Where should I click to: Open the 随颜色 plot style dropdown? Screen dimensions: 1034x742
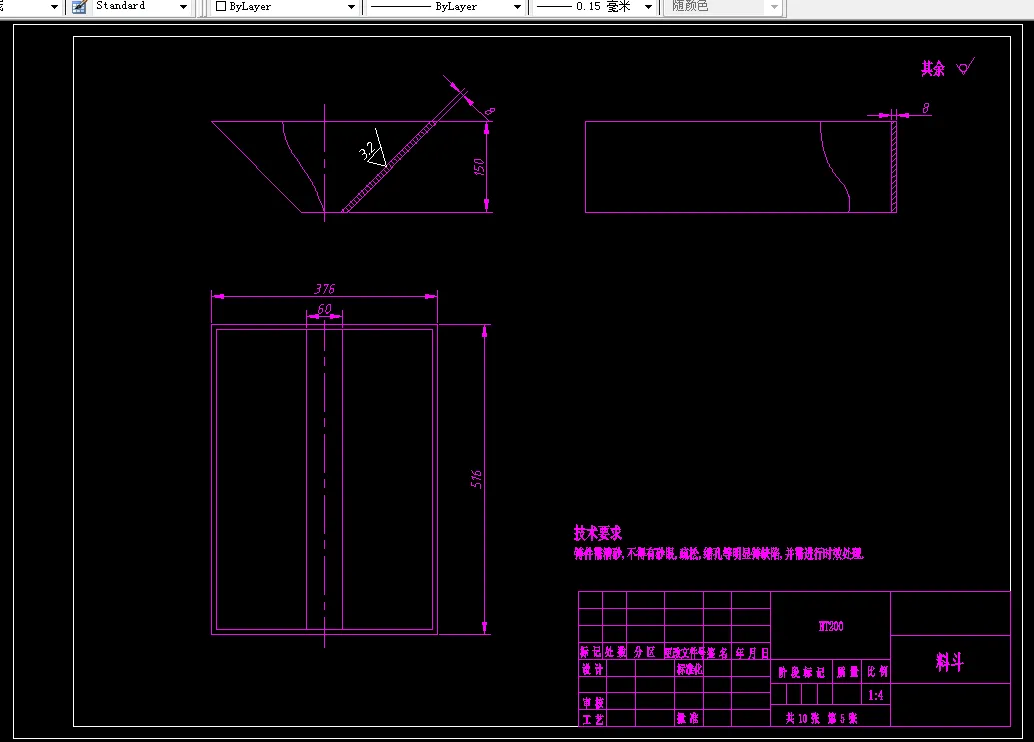(x=774, y=7)
